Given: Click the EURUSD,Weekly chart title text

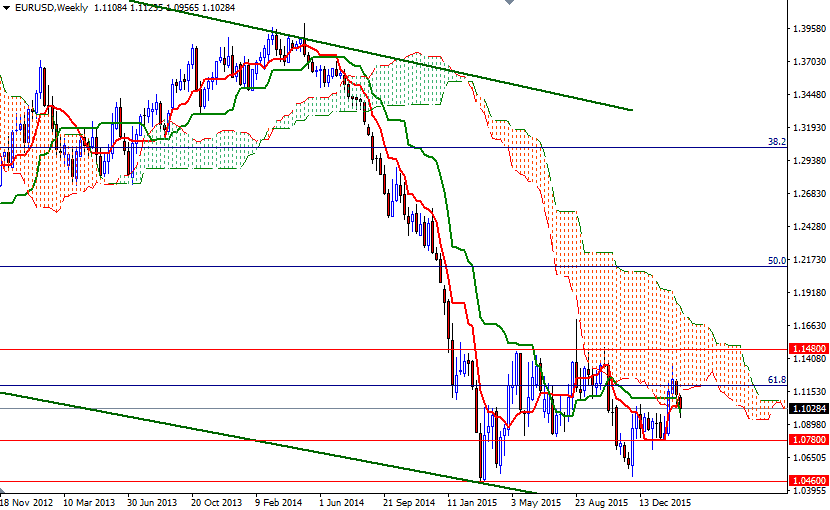Looking at the screenshot, I should pos(51,7).
